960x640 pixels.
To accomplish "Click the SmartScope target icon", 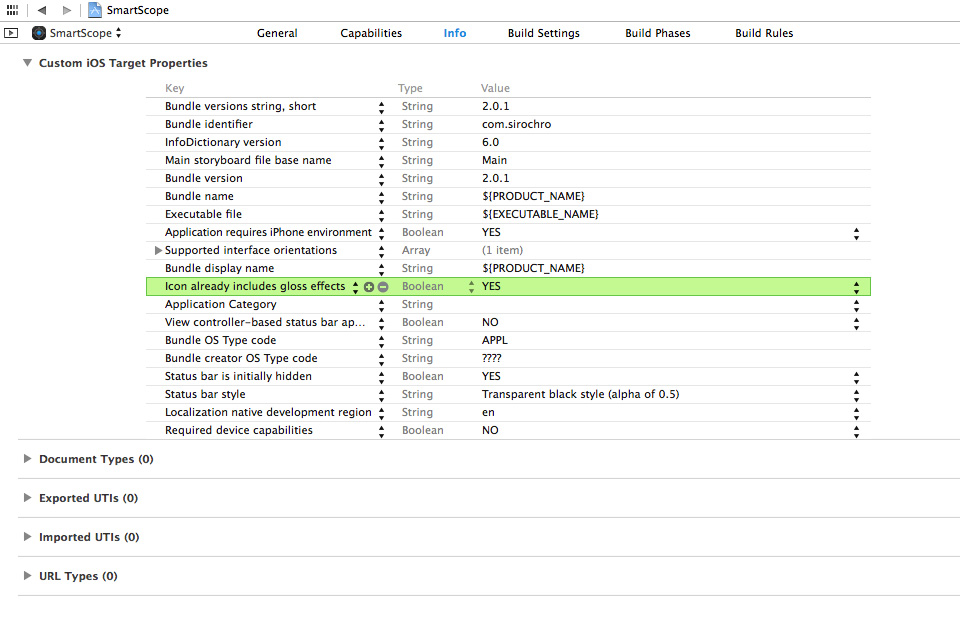I will click(37, 32).
